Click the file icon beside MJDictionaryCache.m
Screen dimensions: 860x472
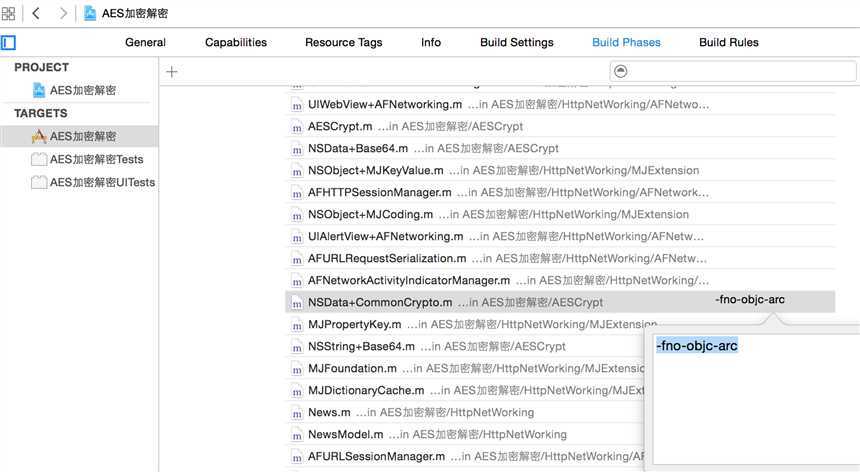[x=297, y=392]
